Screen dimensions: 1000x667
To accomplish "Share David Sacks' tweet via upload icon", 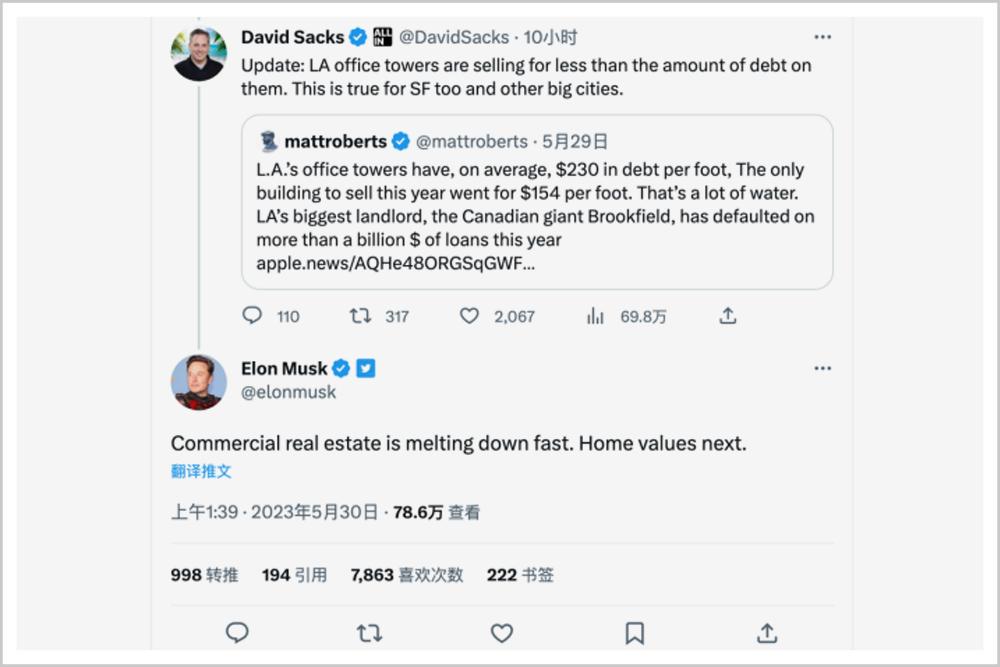I will point(728,316).
